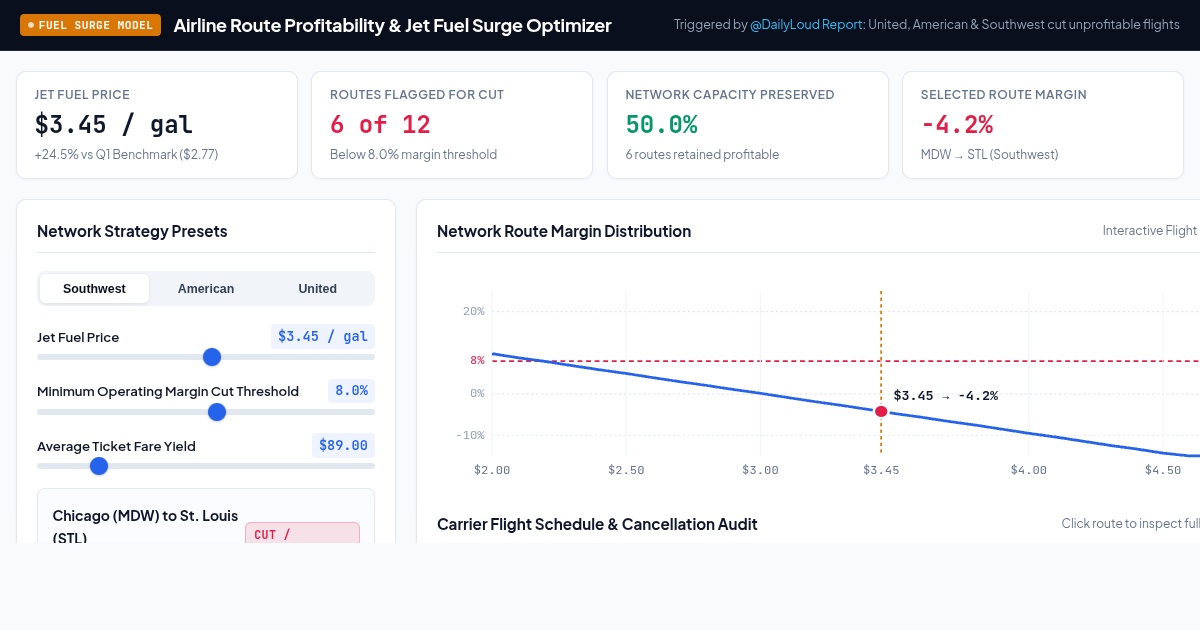Click the 0% y-axis label
Viewport: 1200px width, 630px height.
[477, 393]
